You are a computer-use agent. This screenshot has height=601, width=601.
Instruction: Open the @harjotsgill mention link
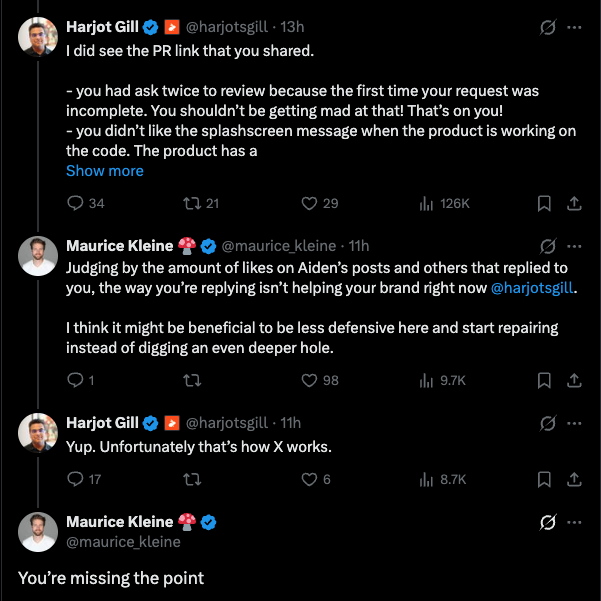tap(532, 287)
